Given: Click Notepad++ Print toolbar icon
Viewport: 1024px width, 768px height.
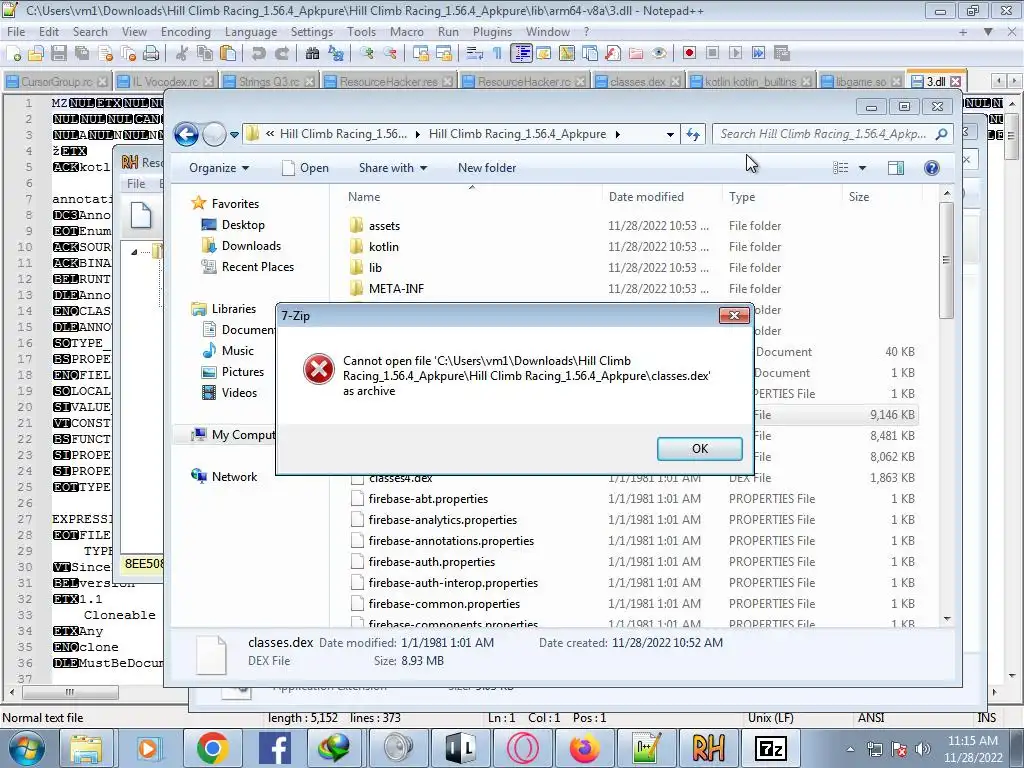Looking at the screenshot, I should point(151,54).
